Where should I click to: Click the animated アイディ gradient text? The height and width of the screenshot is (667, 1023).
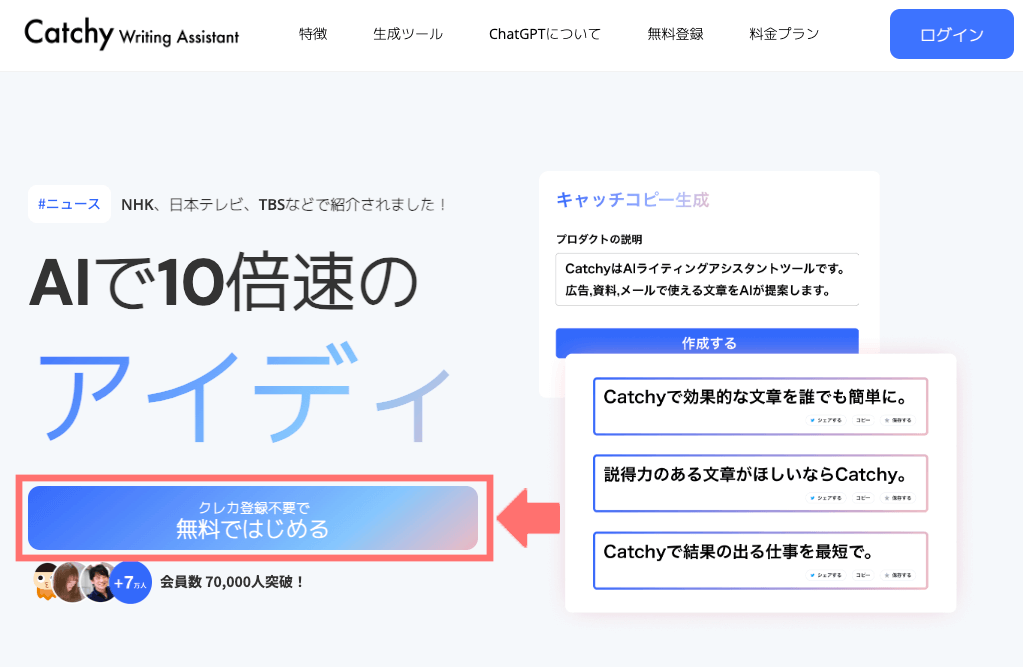(245, 392)
